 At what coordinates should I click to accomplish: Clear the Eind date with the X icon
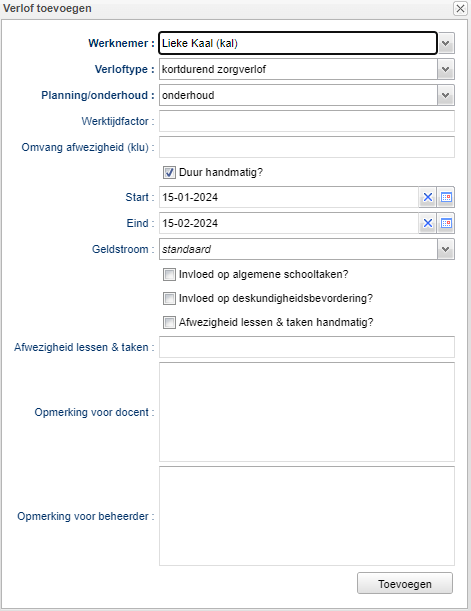click(427, 223)
